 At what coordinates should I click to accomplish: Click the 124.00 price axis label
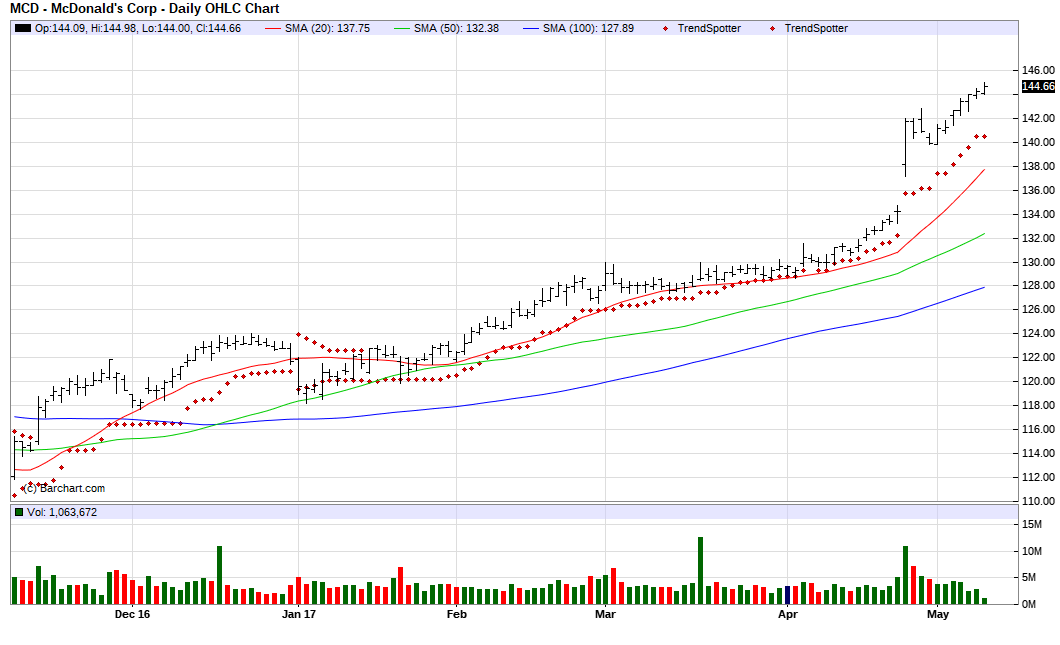[1038, 333]
